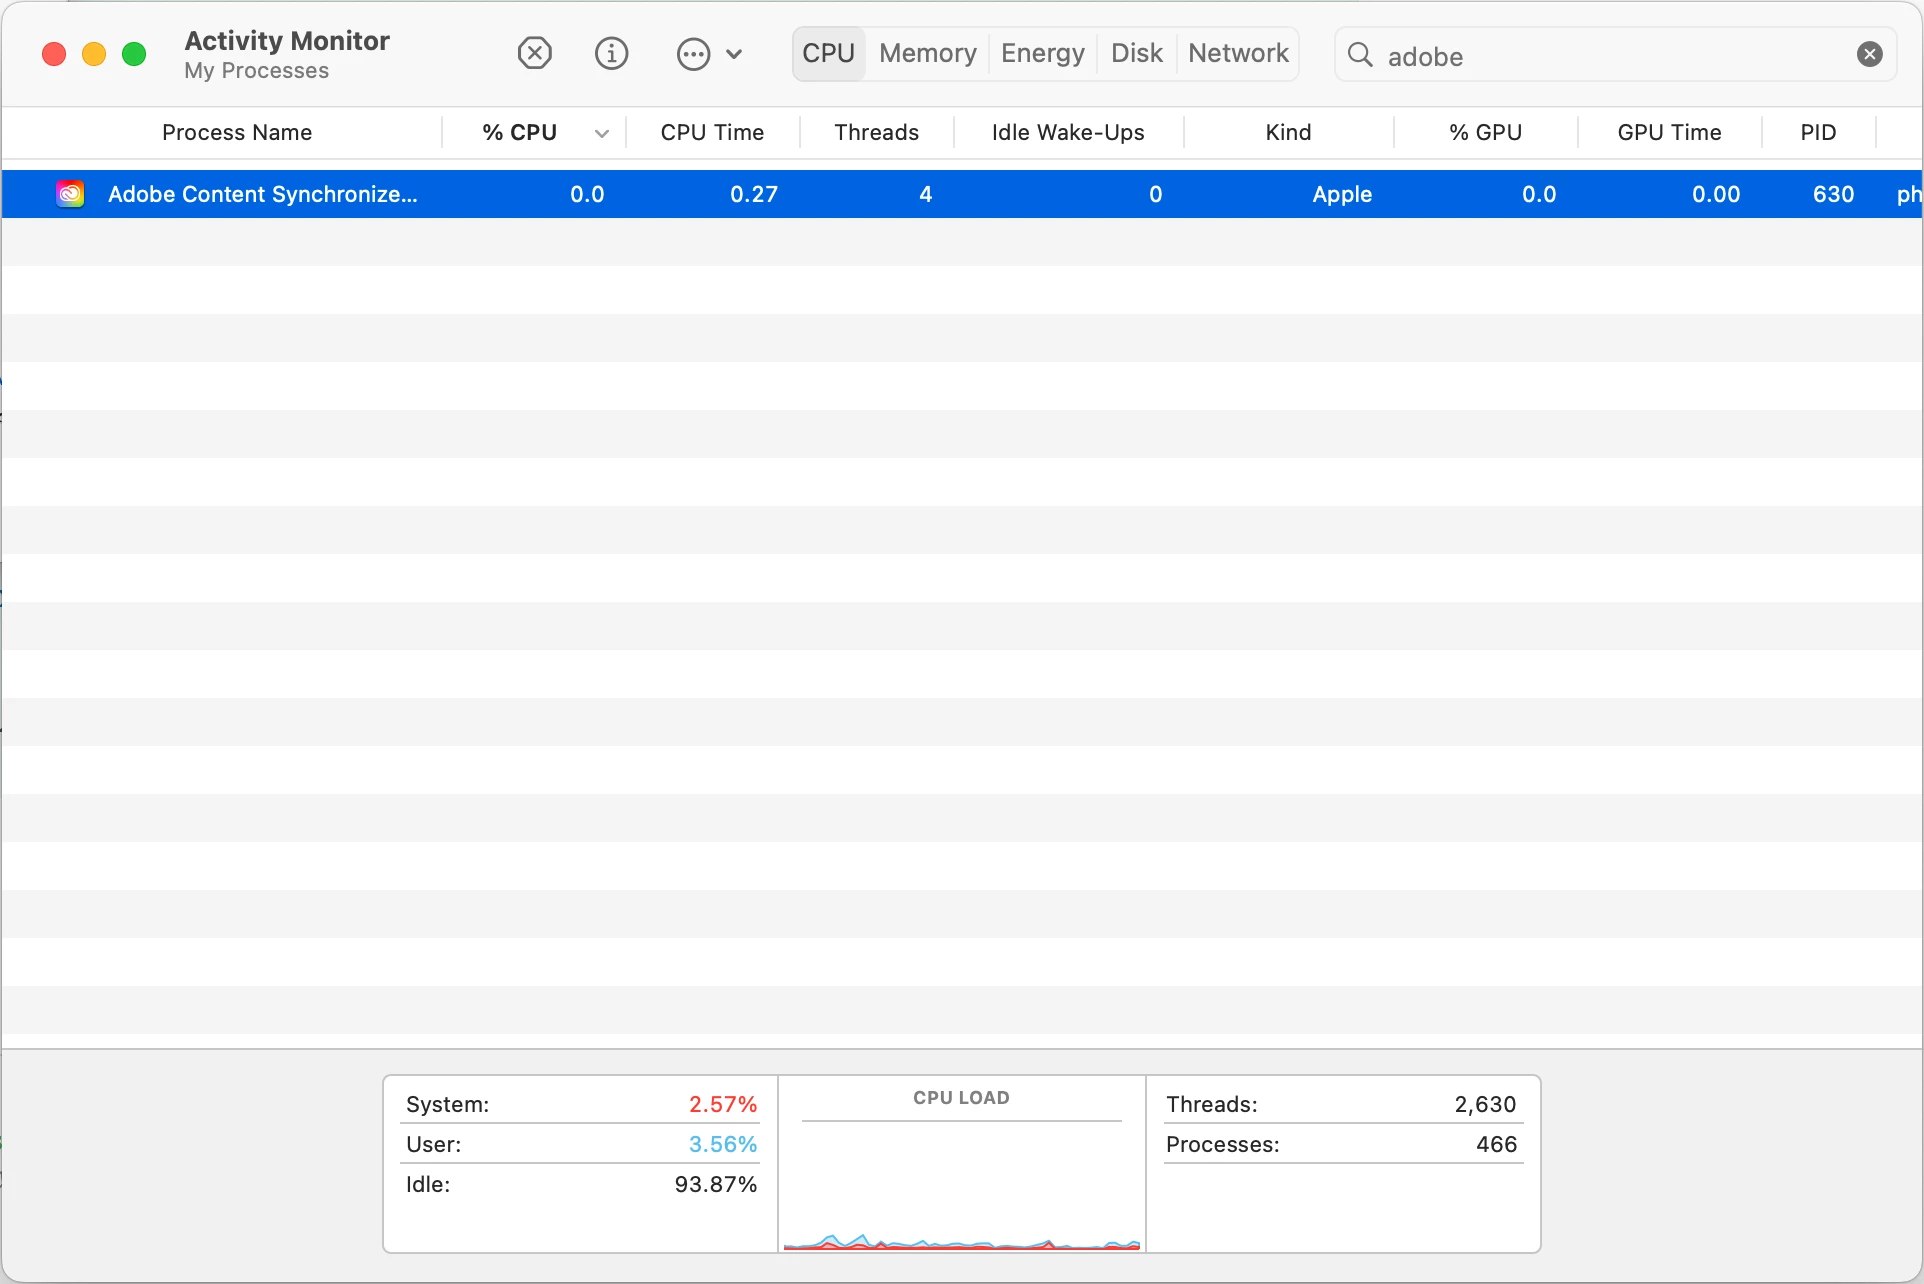The image size is (1924, 1284).
Task: Expand the chevron next to ellipsis button
Action: [734, 54]
